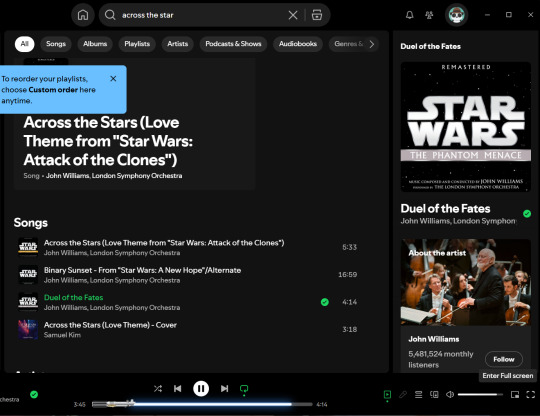Toggle saved checkmark in the bottom player bar
The image size is (540, 416).
tap(34, 395)
